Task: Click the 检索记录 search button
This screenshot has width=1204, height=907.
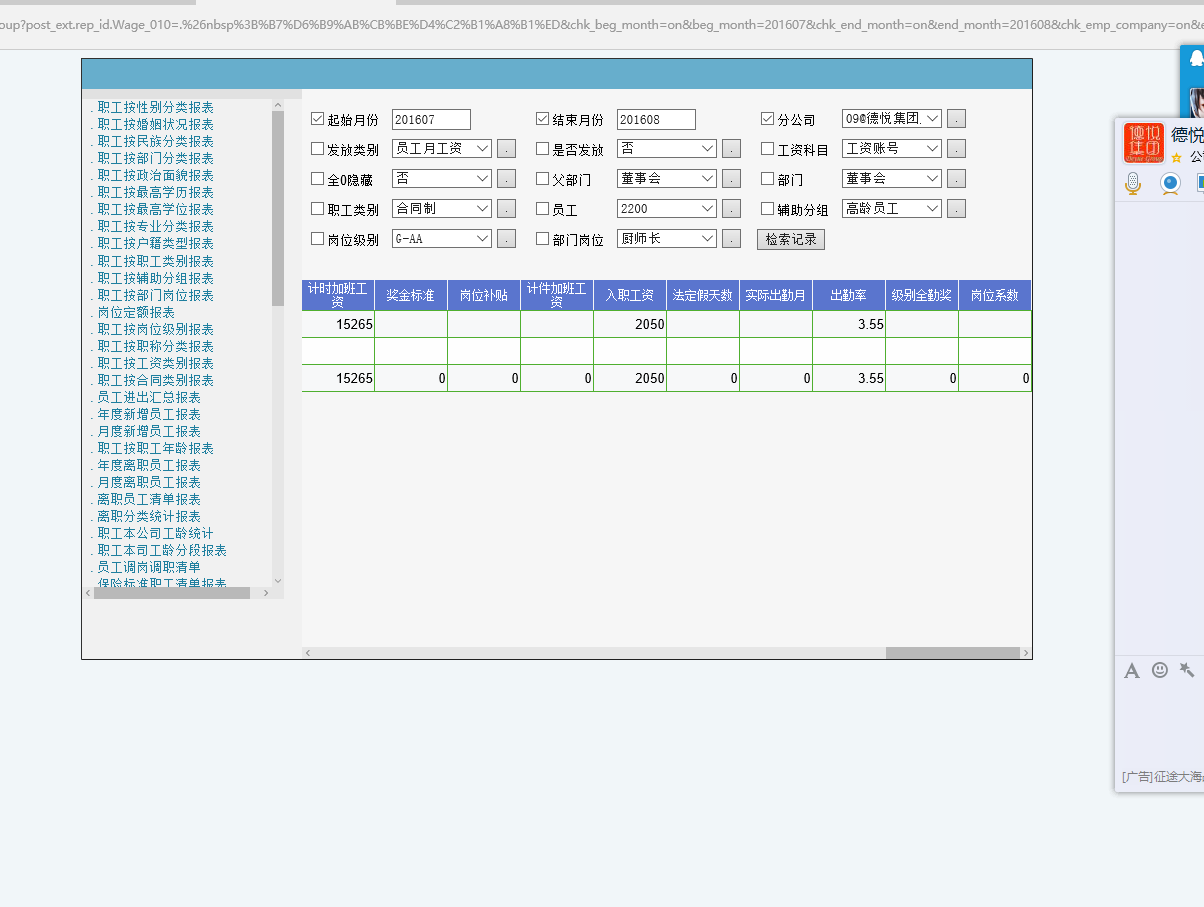Action: (790, 239)
